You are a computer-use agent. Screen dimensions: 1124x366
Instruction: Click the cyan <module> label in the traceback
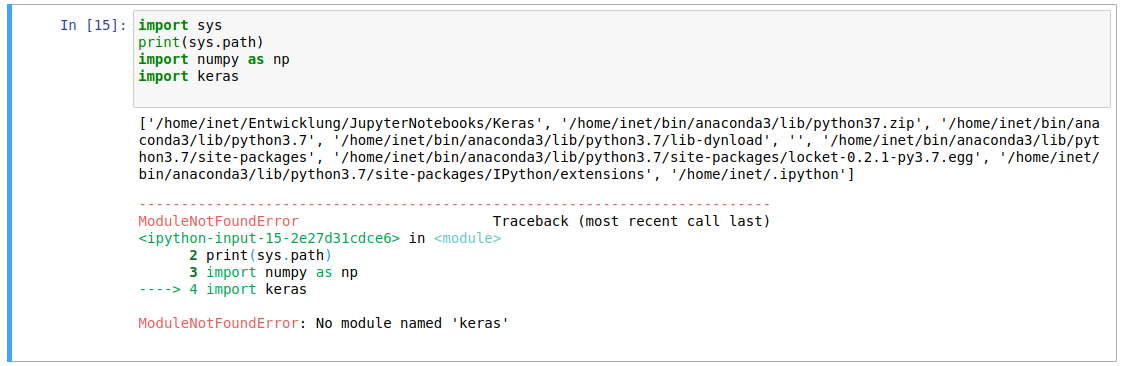pyautogui.click(x=467, y=239)
